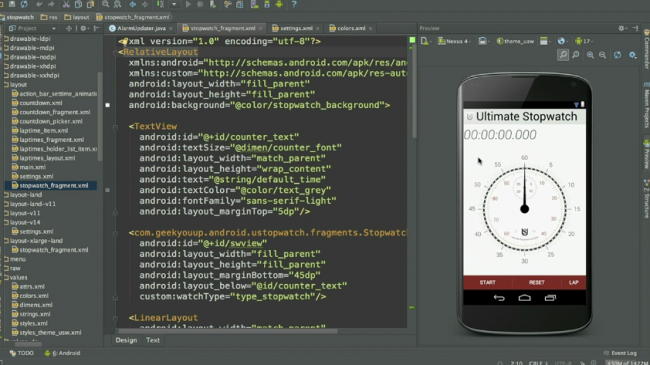Open the Event Log
Screen dimensions: 650x365
tap(620, 353)
